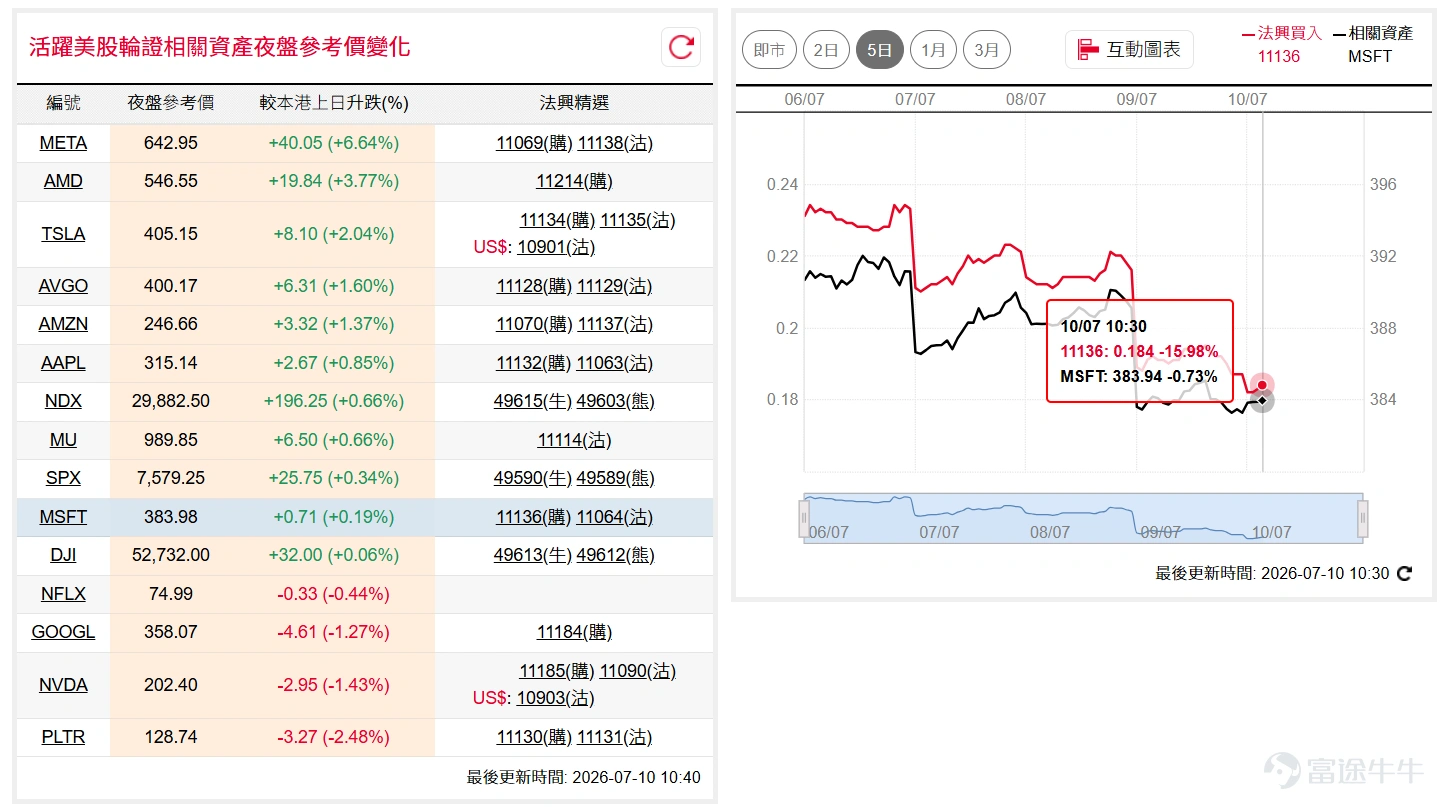Open the AMZN stock link
This screenshot has height=807, width=1444.
click(63, 324)
